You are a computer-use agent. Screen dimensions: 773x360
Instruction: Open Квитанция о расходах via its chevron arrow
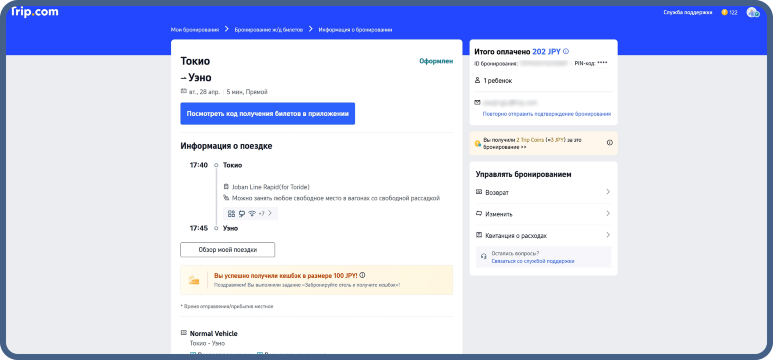pos(608,235)
